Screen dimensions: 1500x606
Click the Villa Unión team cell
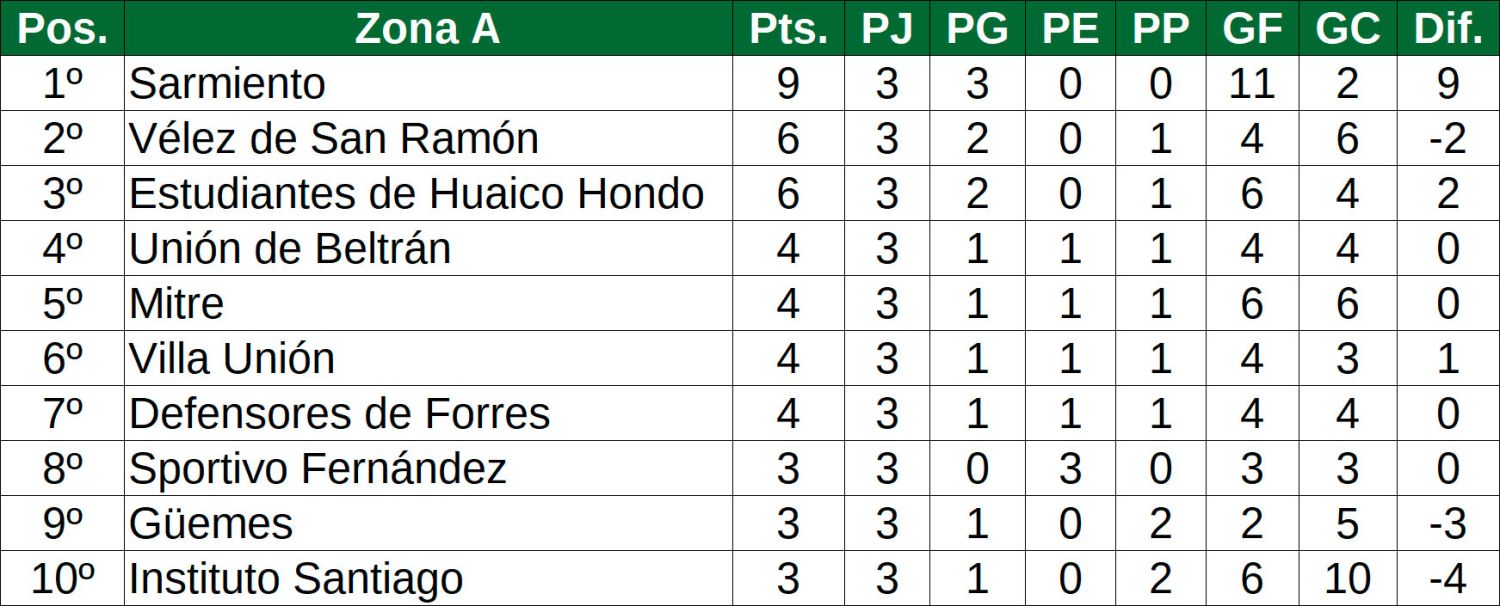(x=232, y=359)
